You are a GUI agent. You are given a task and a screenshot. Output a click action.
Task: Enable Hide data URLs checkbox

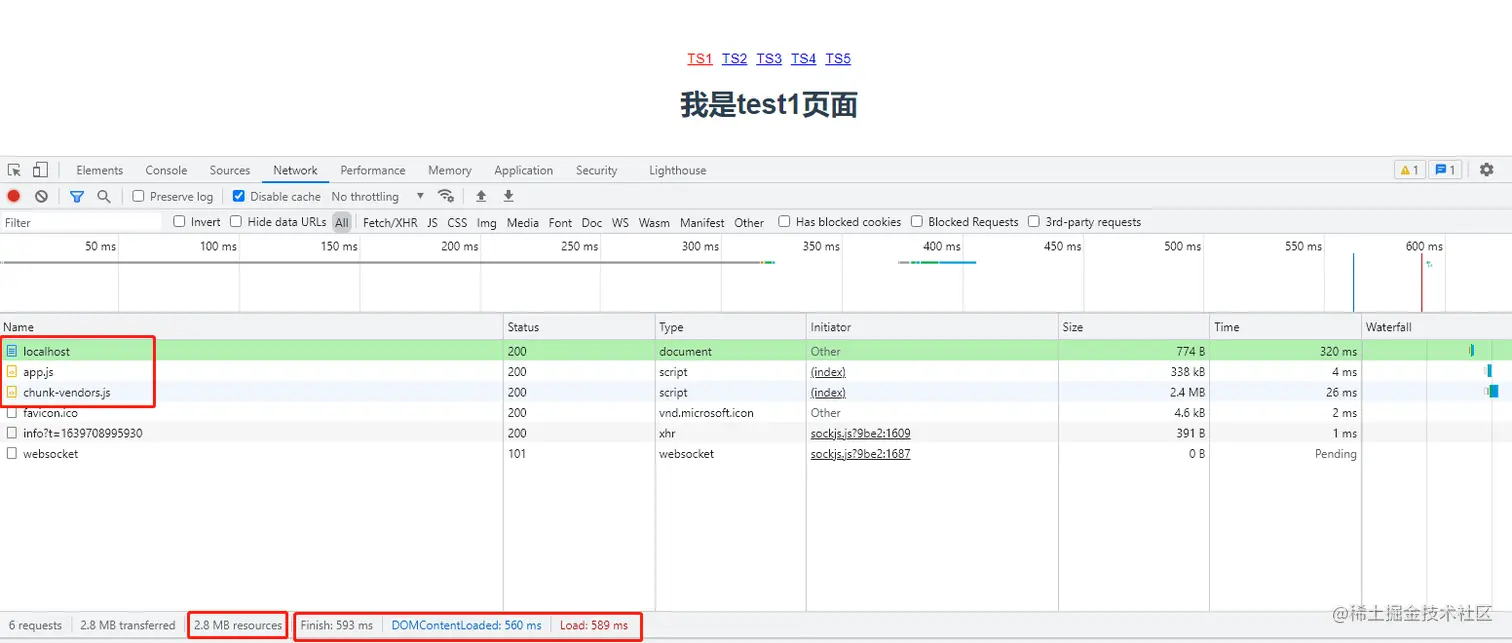pyautogui.click(x=236, y=222)
